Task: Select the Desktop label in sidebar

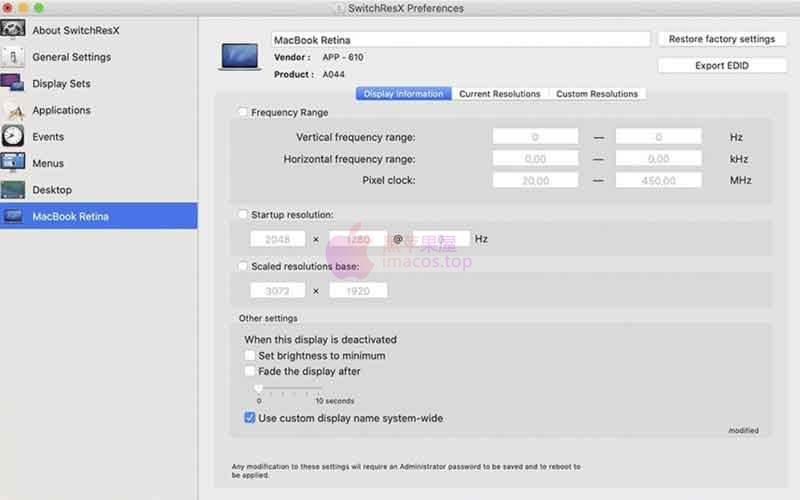Action: pos(52,190)
